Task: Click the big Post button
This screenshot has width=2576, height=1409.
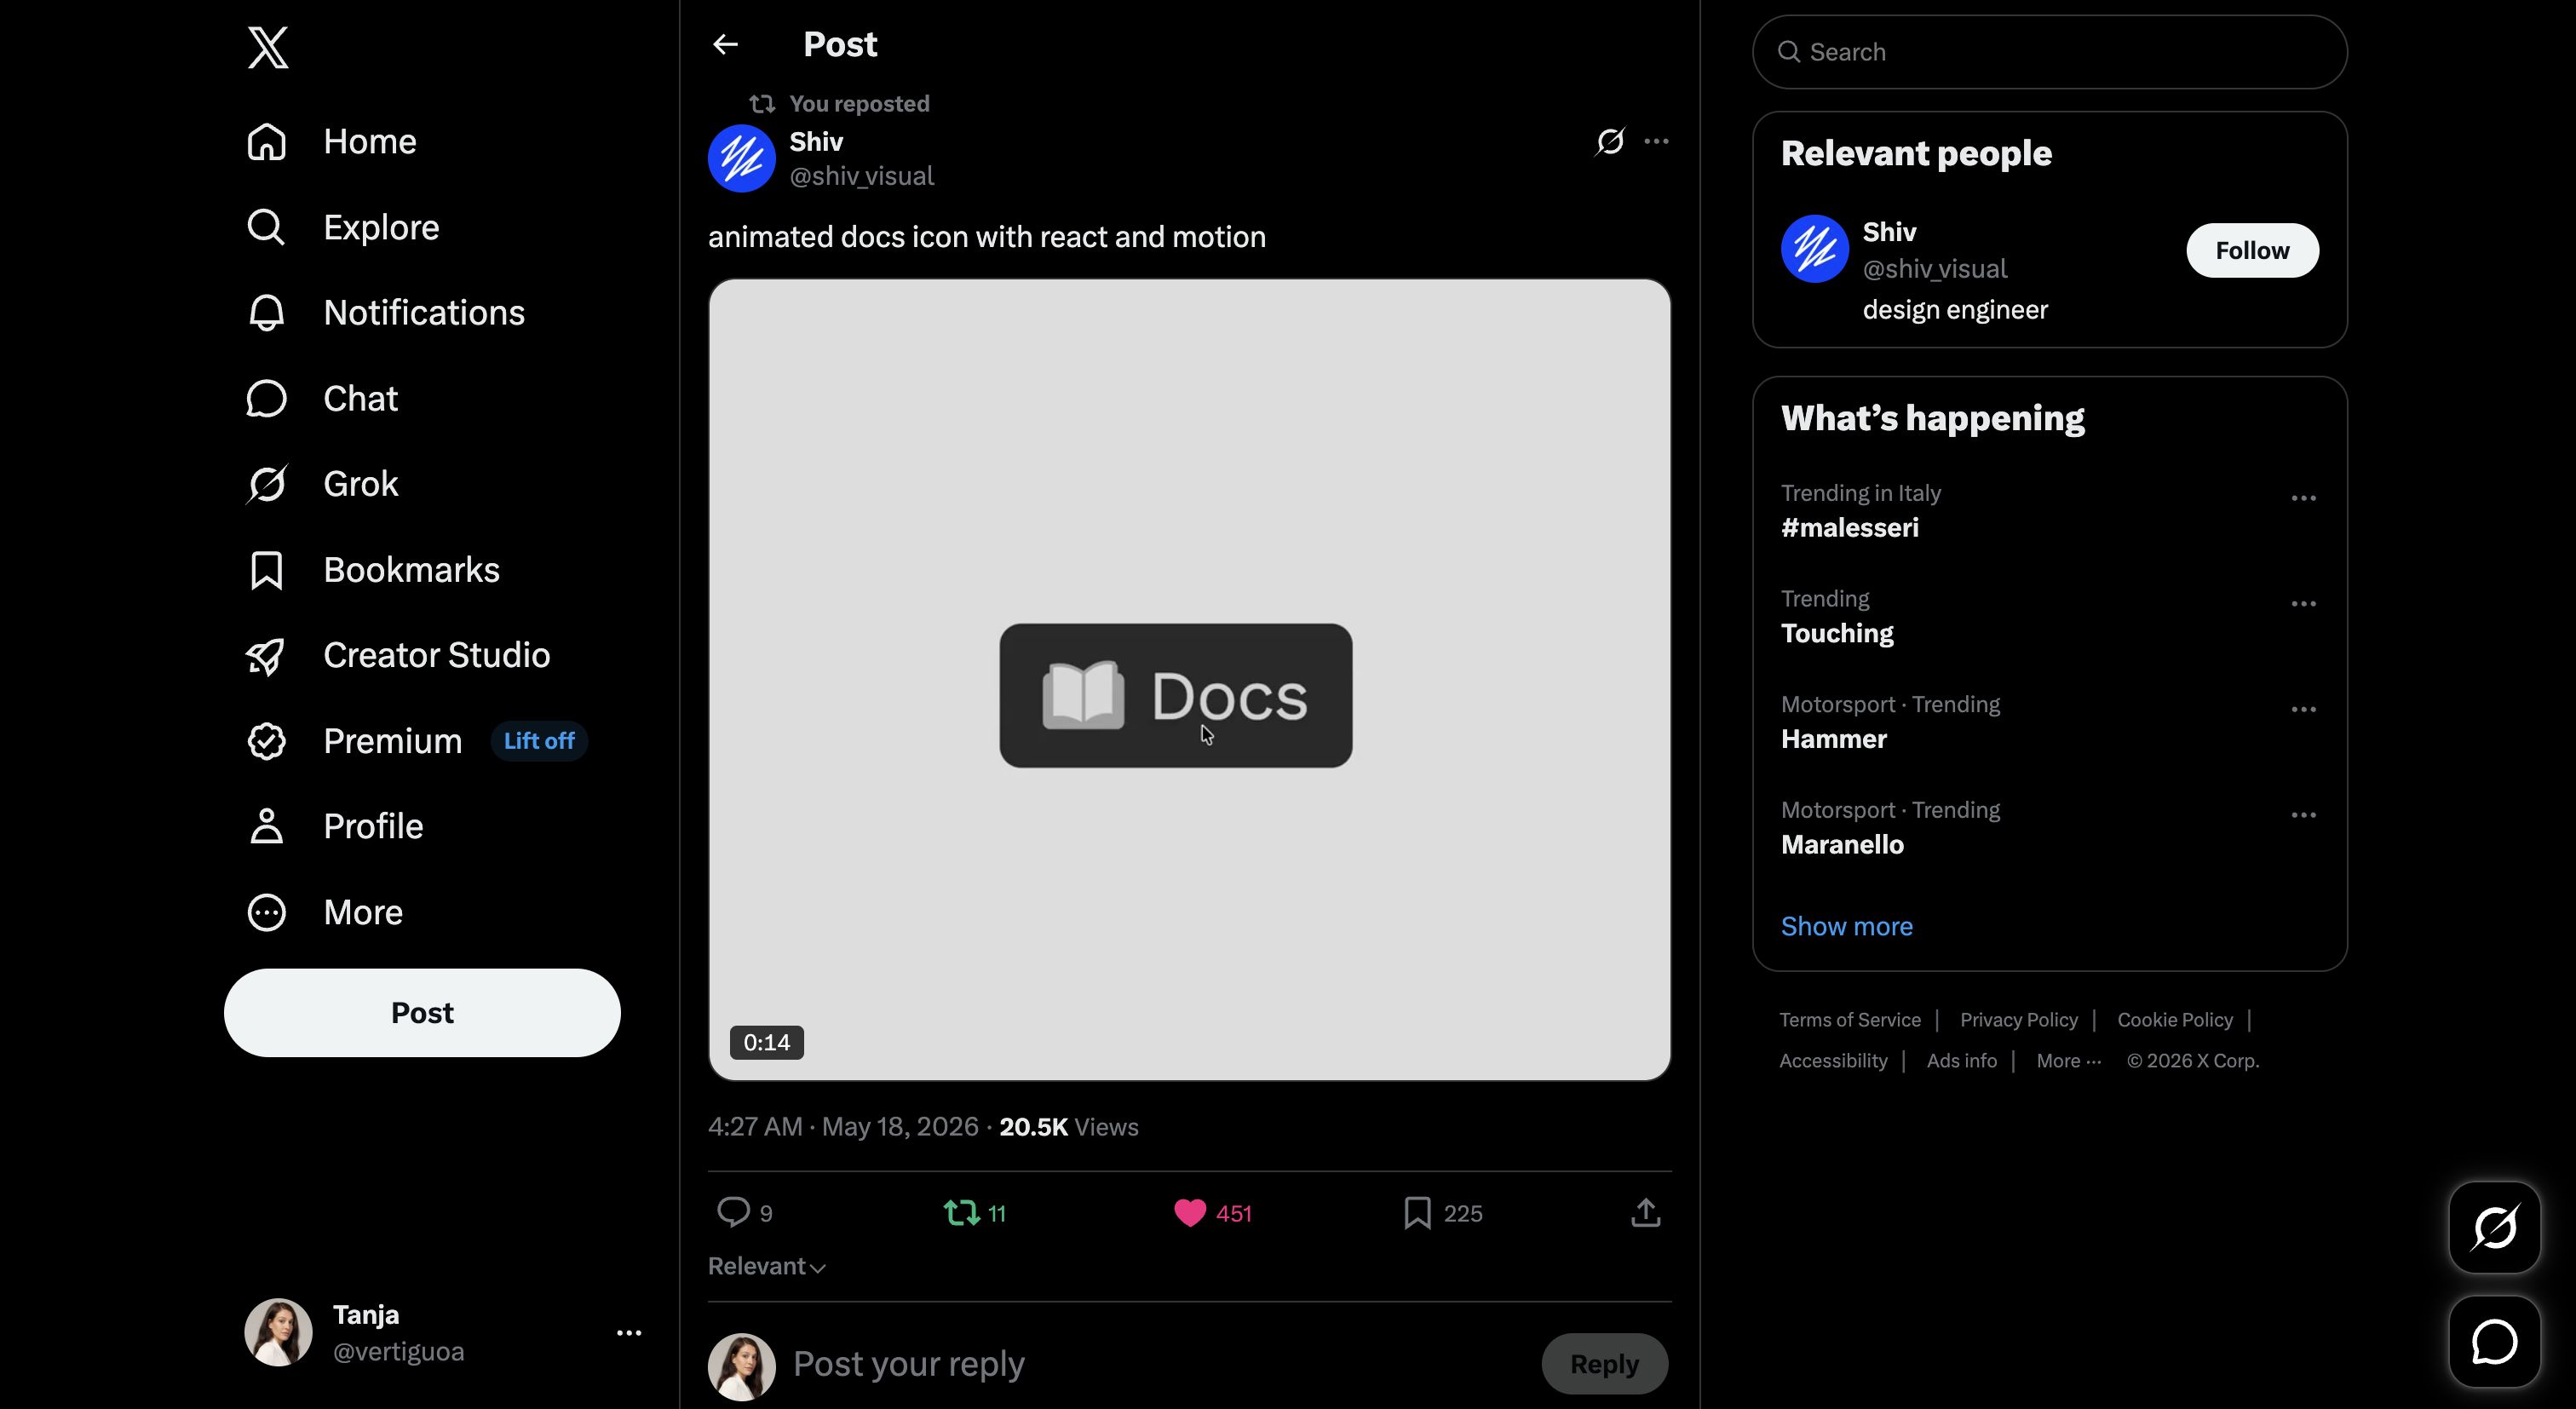Action: coord(422,1013)
